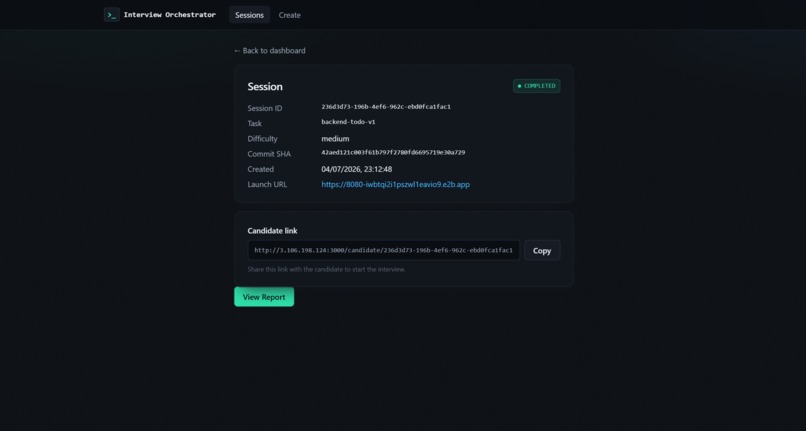Click the Session heading
806x431 pixels.
click(x=265, y=86)
